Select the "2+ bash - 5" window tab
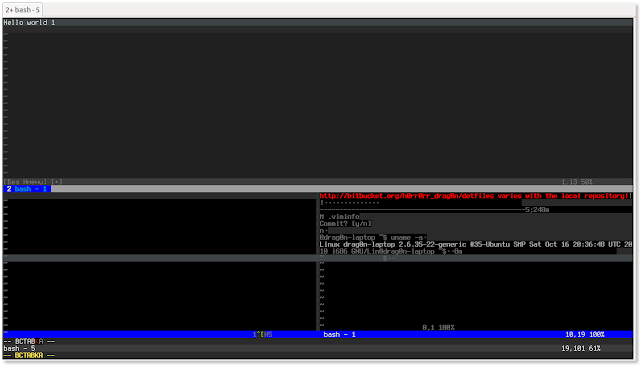Screen dimensions: 640x365 tap(22, 9)
